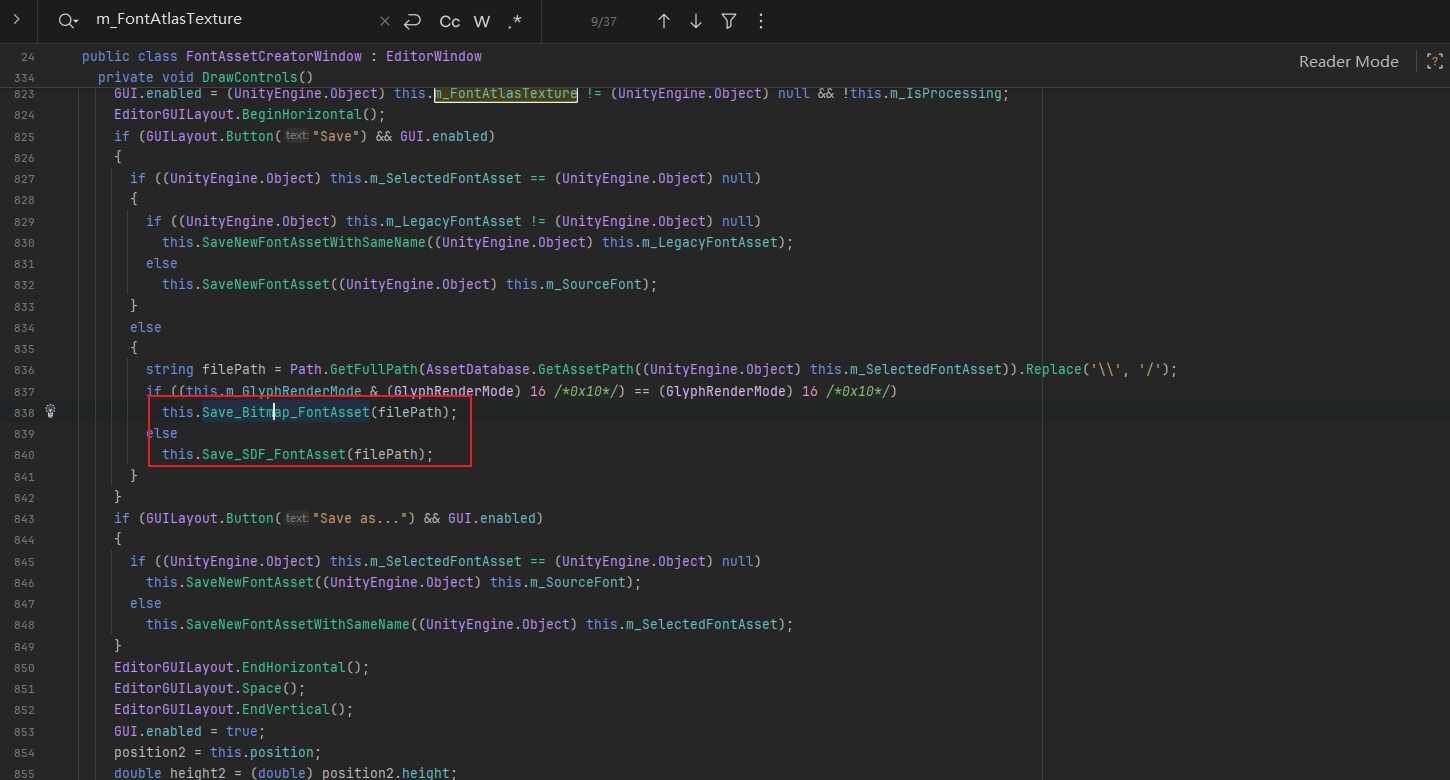Click the lightbulb quick-fix icon at line 838
This screenshot has height=780, width=1450.
tap(51, 411)
